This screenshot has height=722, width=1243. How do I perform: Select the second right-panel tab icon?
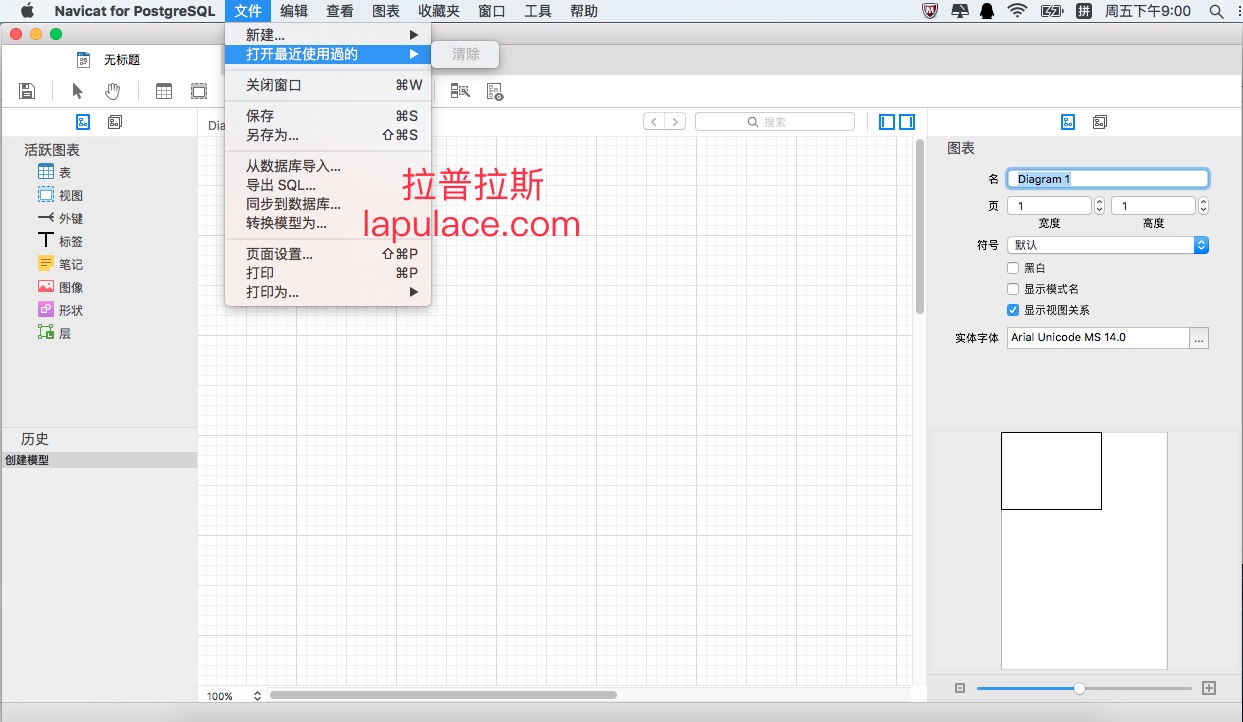point(1100,122)
